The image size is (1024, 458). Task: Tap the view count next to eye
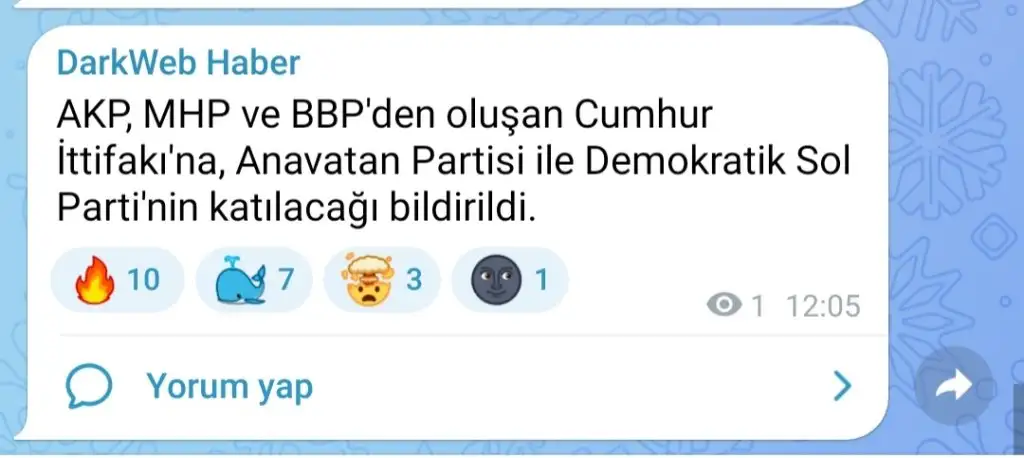coord(757,306)
